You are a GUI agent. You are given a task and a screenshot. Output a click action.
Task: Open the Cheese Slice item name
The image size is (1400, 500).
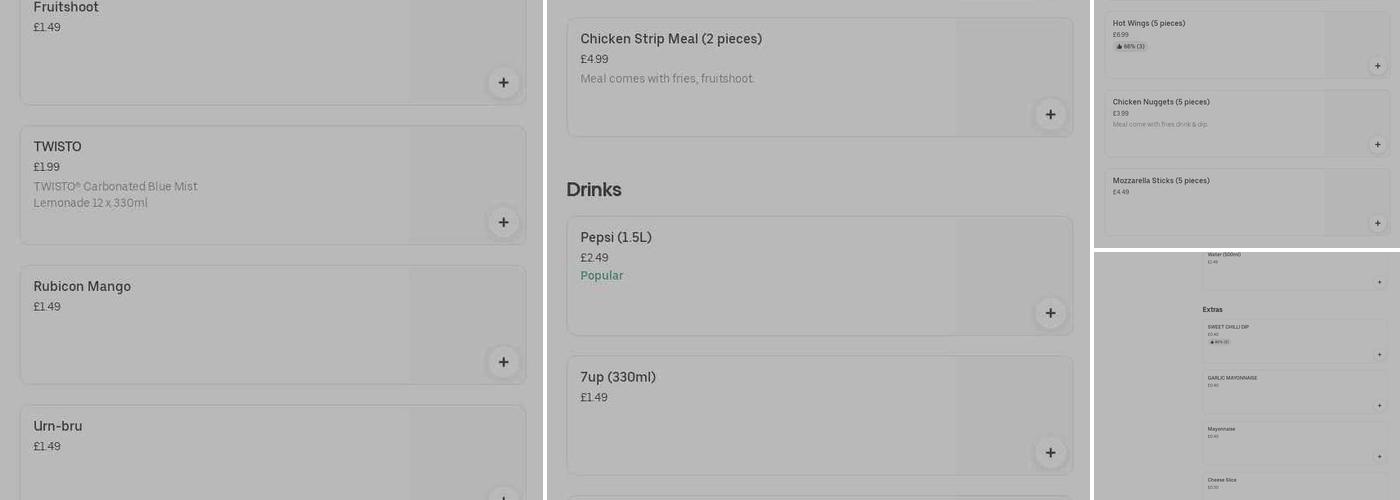pyautogui.click(x=1222, y=480)
